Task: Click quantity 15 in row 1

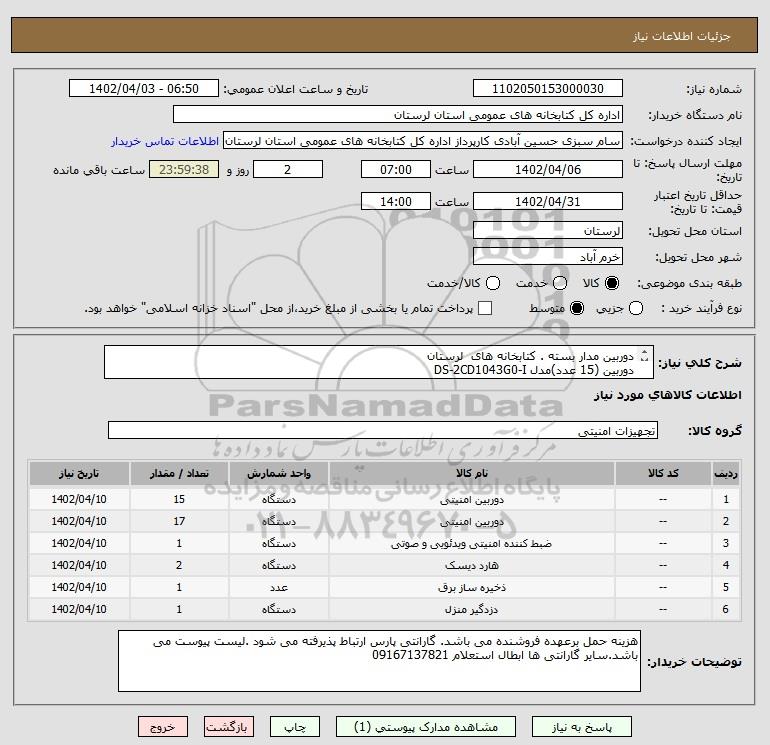Action: click(179, 499)
